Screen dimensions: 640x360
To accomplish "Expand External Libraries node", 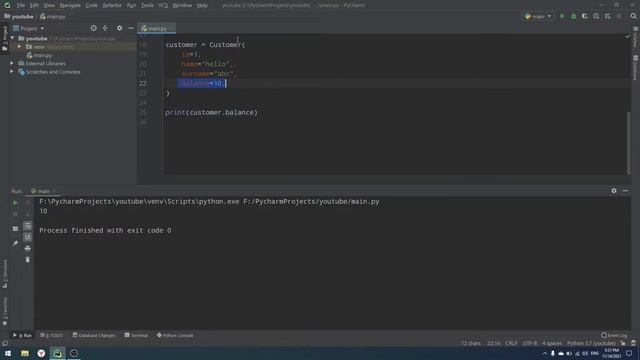I will (x=12, y=64).
